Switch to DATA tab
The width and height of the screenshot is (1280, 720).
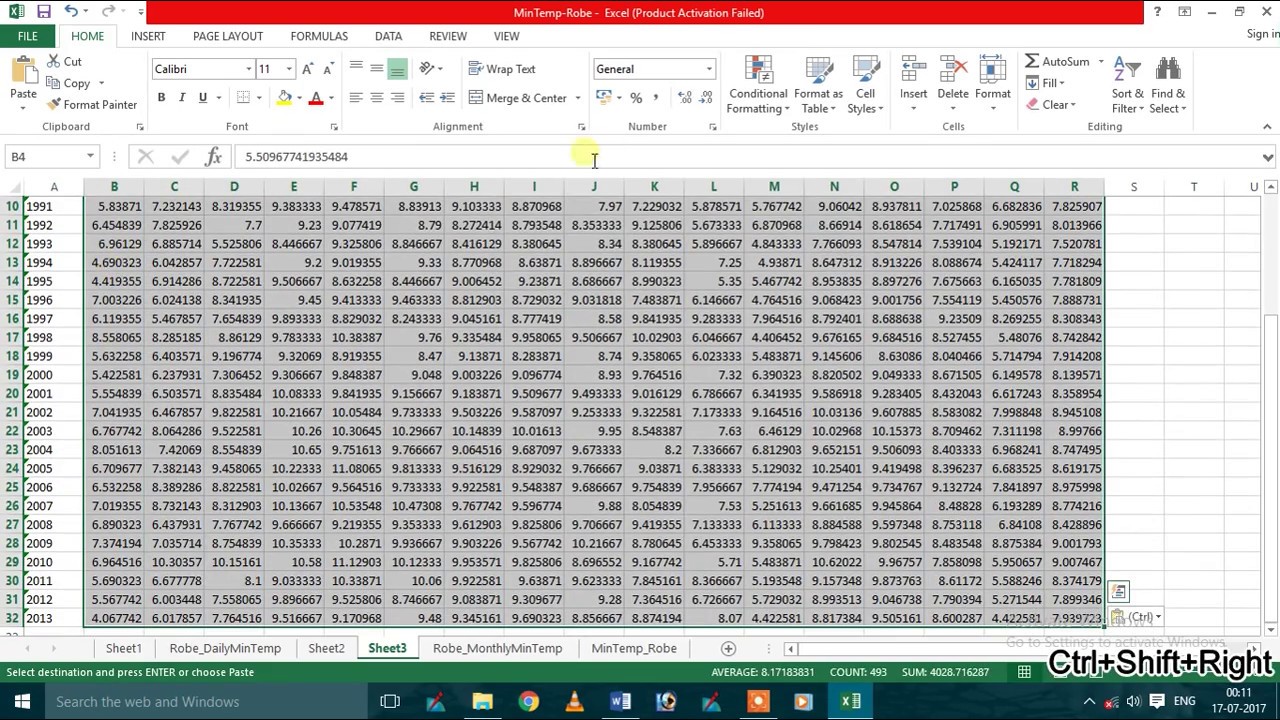(389, 36)
